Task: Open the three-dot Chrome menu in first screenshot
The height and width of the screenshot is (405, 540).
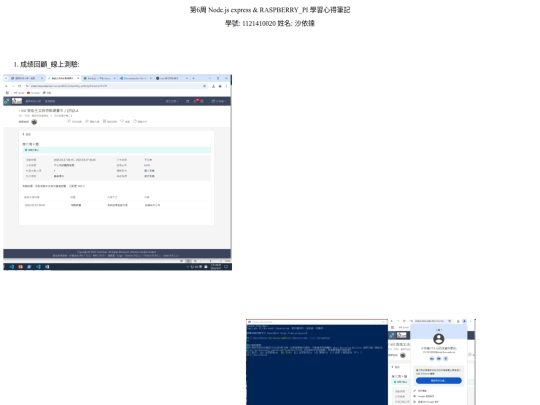Action: click(x=226, y=86)
